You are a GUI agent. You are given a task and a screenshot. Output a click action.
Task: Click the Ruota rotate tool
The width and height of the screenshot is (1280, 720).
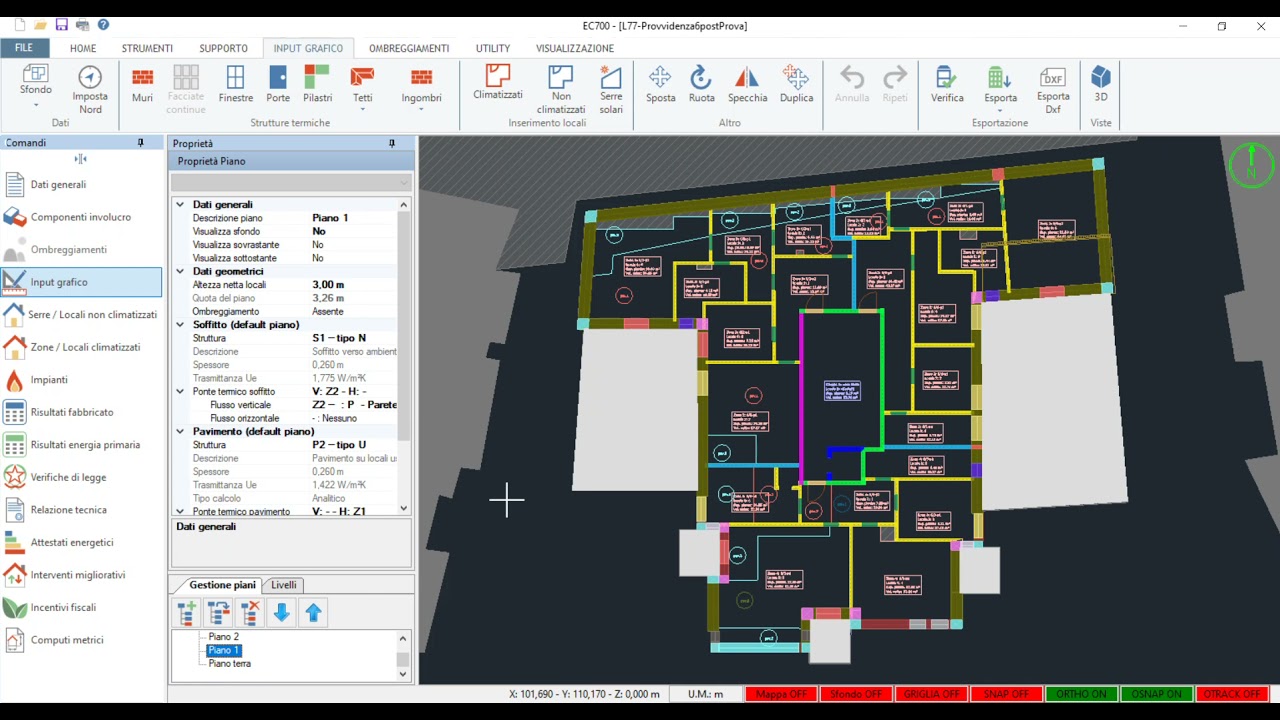[x=702, y=85]
